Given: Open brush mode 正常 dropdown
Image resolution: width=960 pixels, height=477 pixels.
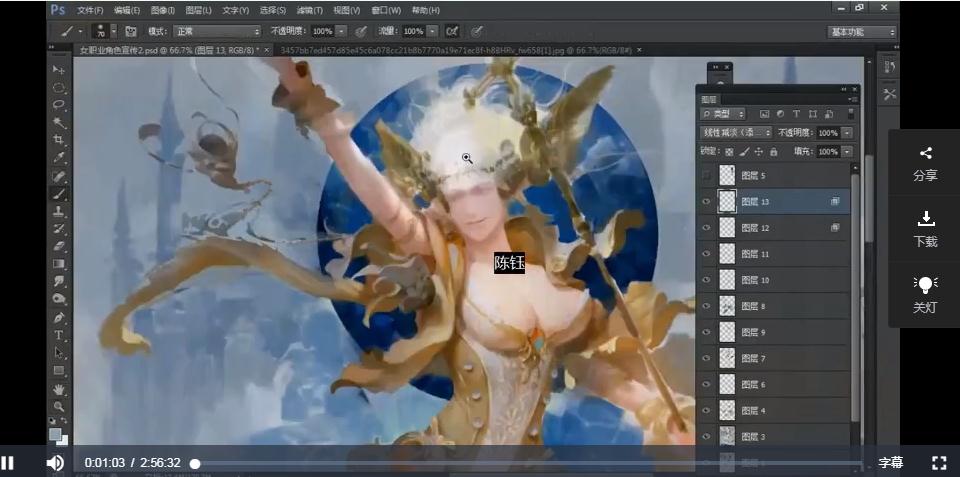Looking at the screenshot, I should pos(217,31).
